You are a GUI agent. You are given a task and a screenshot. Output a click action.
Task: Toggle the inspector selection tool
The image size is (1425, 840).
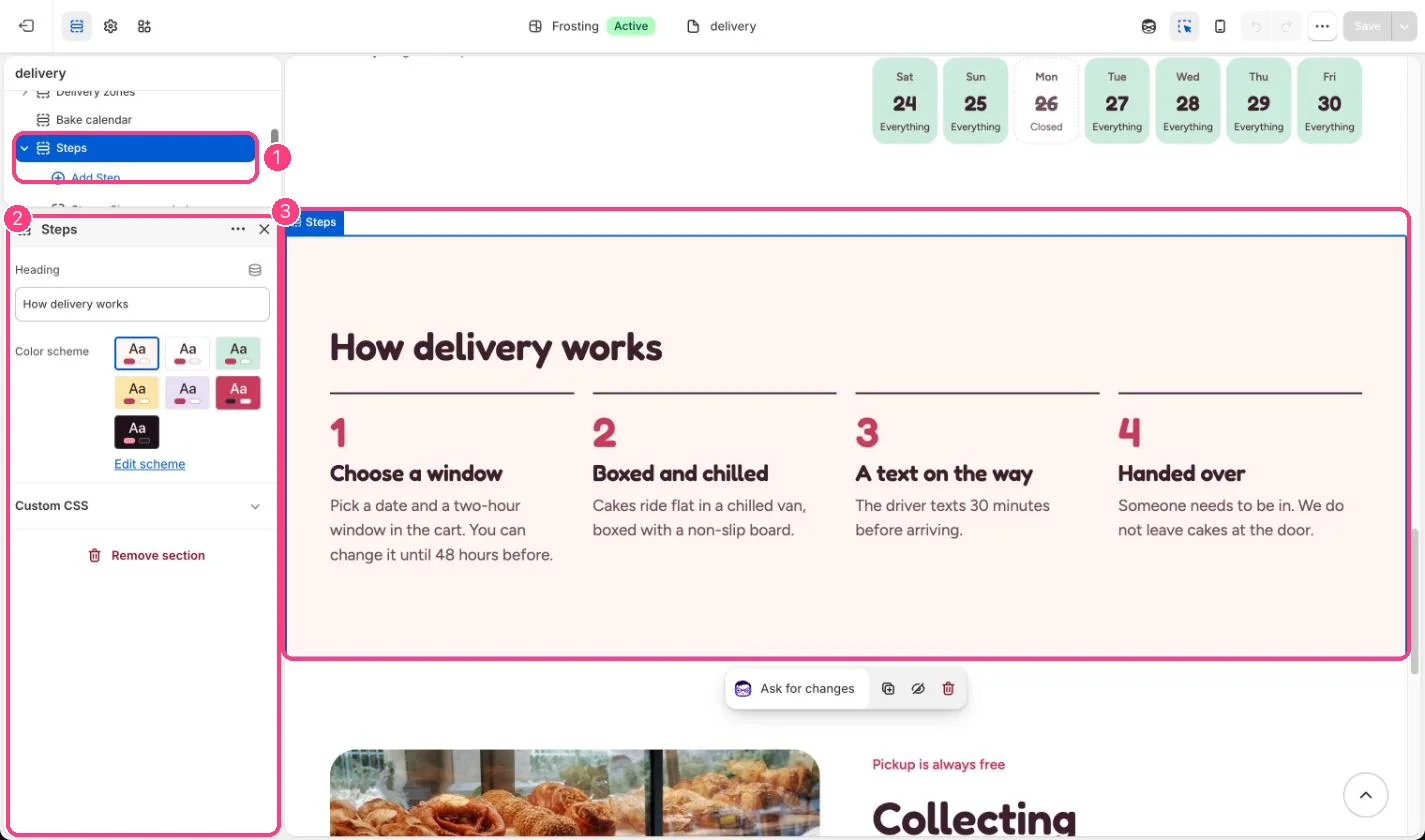1185,26
